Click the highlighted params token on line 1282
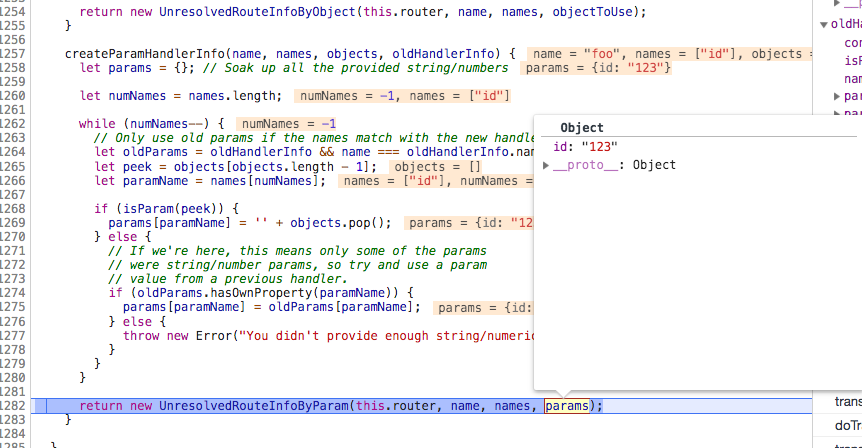Viewport: 862px width, 448px height. 567,406
